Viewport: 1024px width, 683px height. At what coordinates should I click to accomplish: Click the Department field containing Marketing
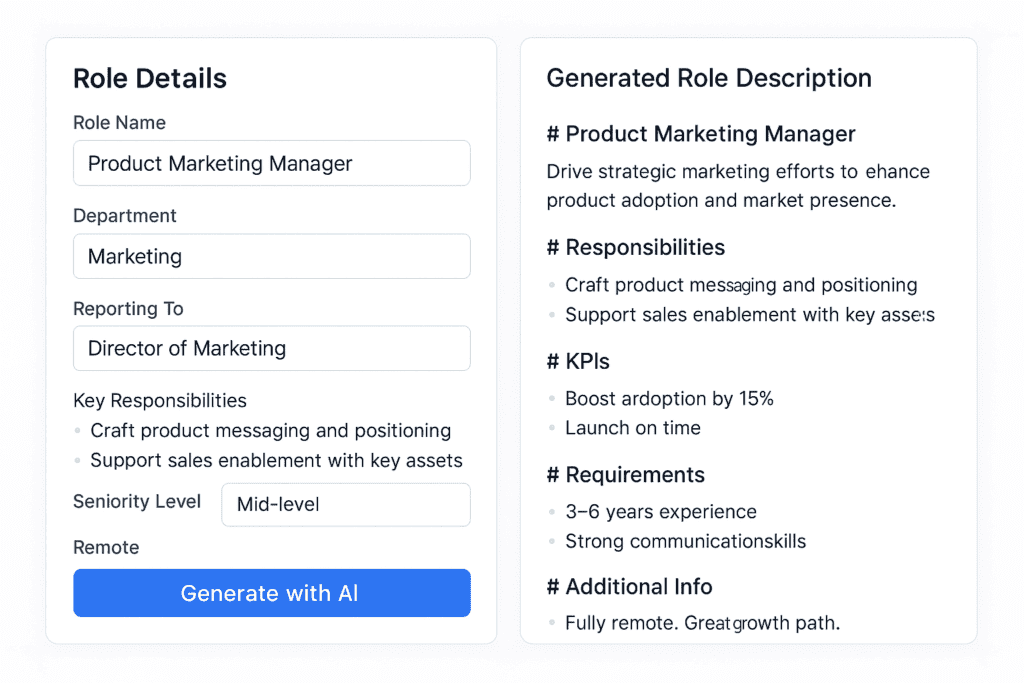point(272,257)
